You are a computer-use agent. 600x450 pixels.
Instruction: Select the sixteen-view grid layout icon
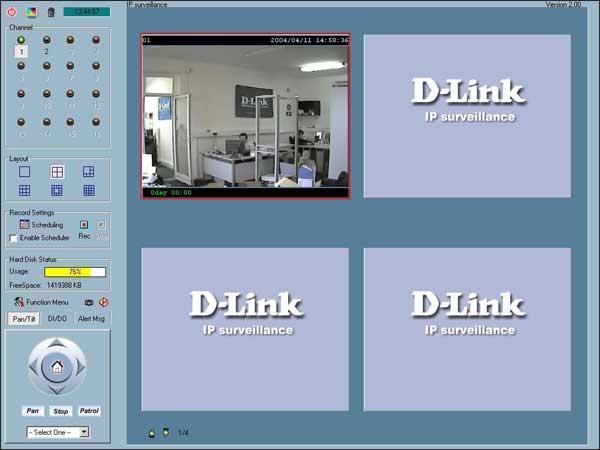(x=89, y=190)
